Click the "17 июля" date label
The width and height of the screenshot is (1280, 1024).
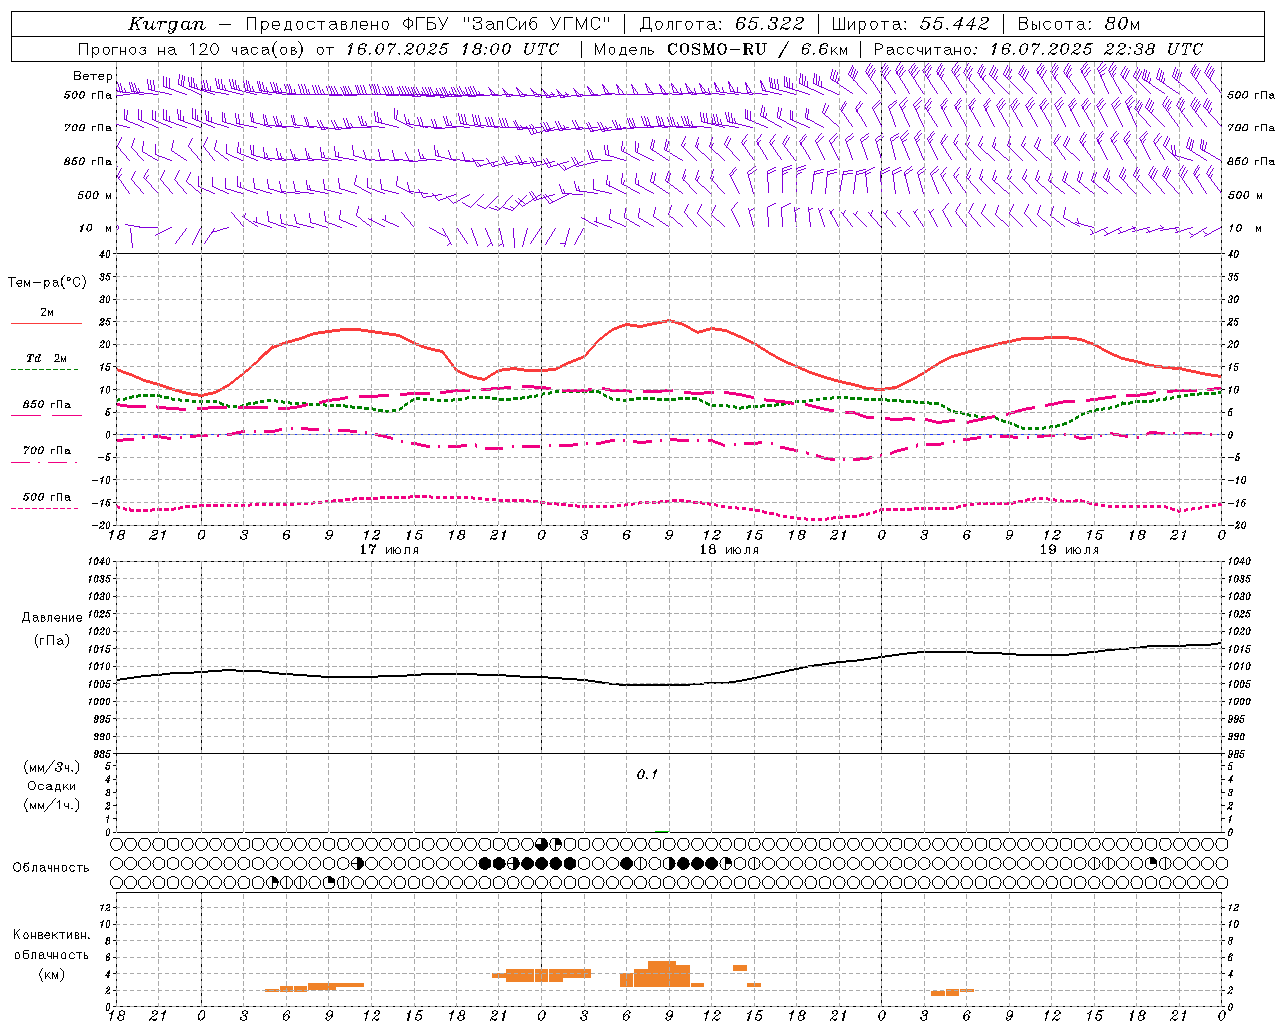(389, 549)
